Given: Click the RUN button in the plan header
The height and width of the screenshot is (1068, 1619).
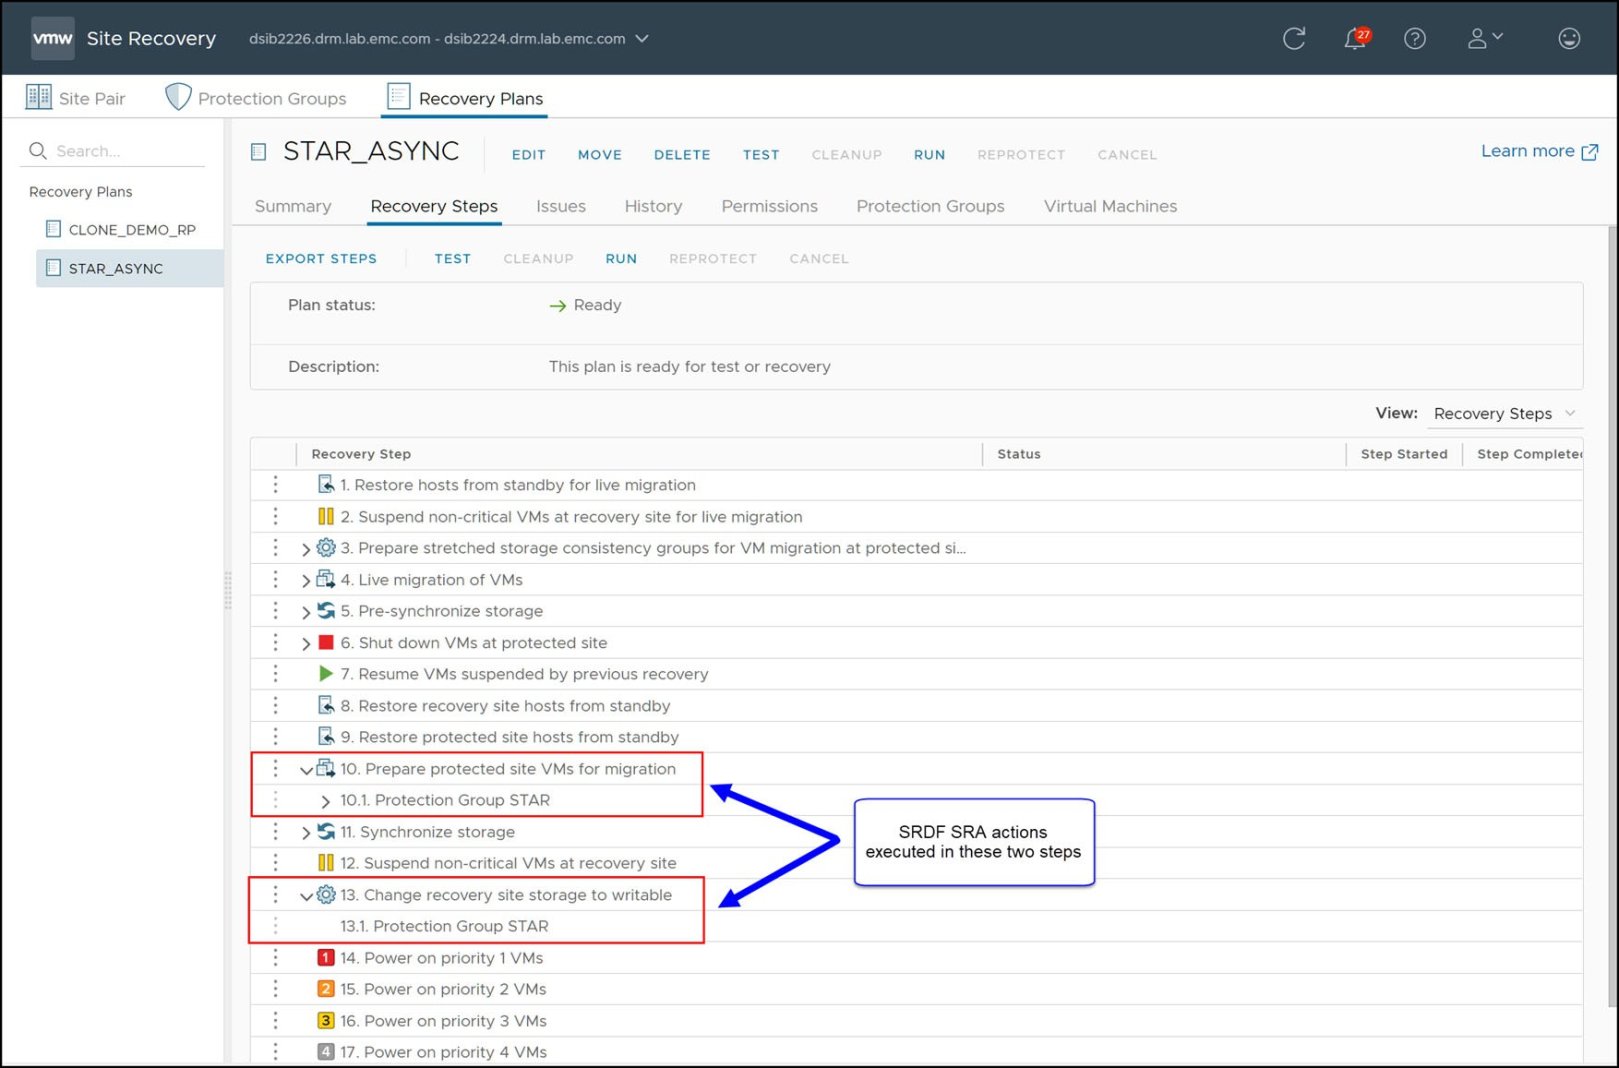Looking at the screenshot, I should tap(929, 155).
